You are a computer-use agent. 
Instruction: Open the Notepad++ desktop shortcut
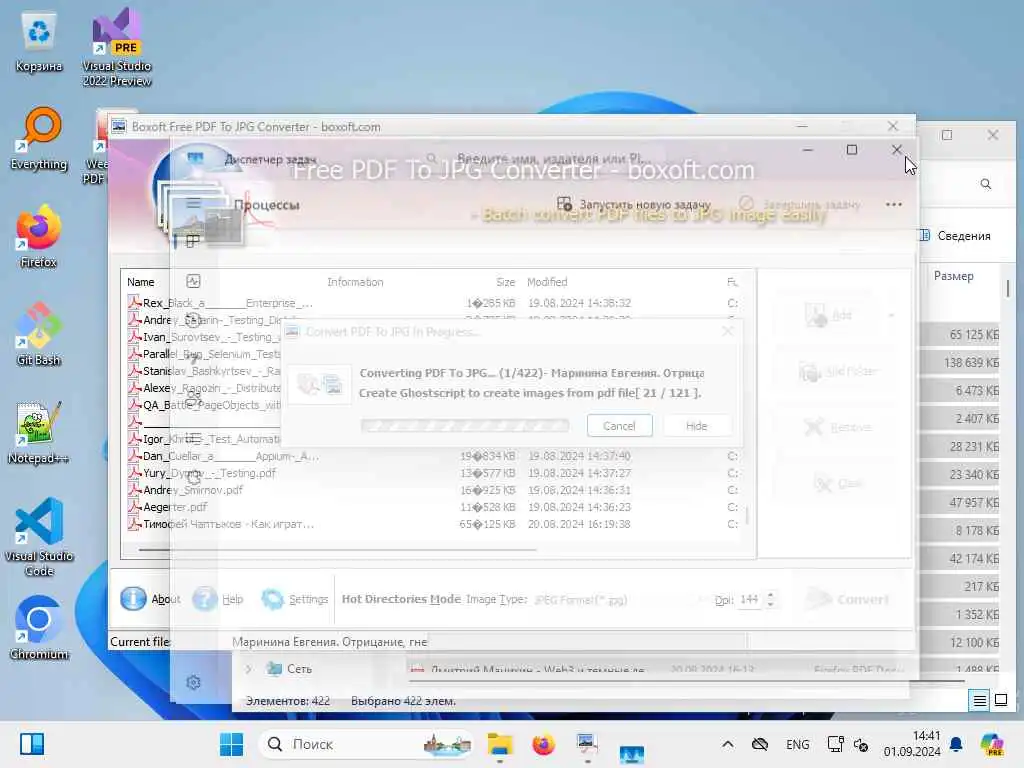tap(39, 432)
